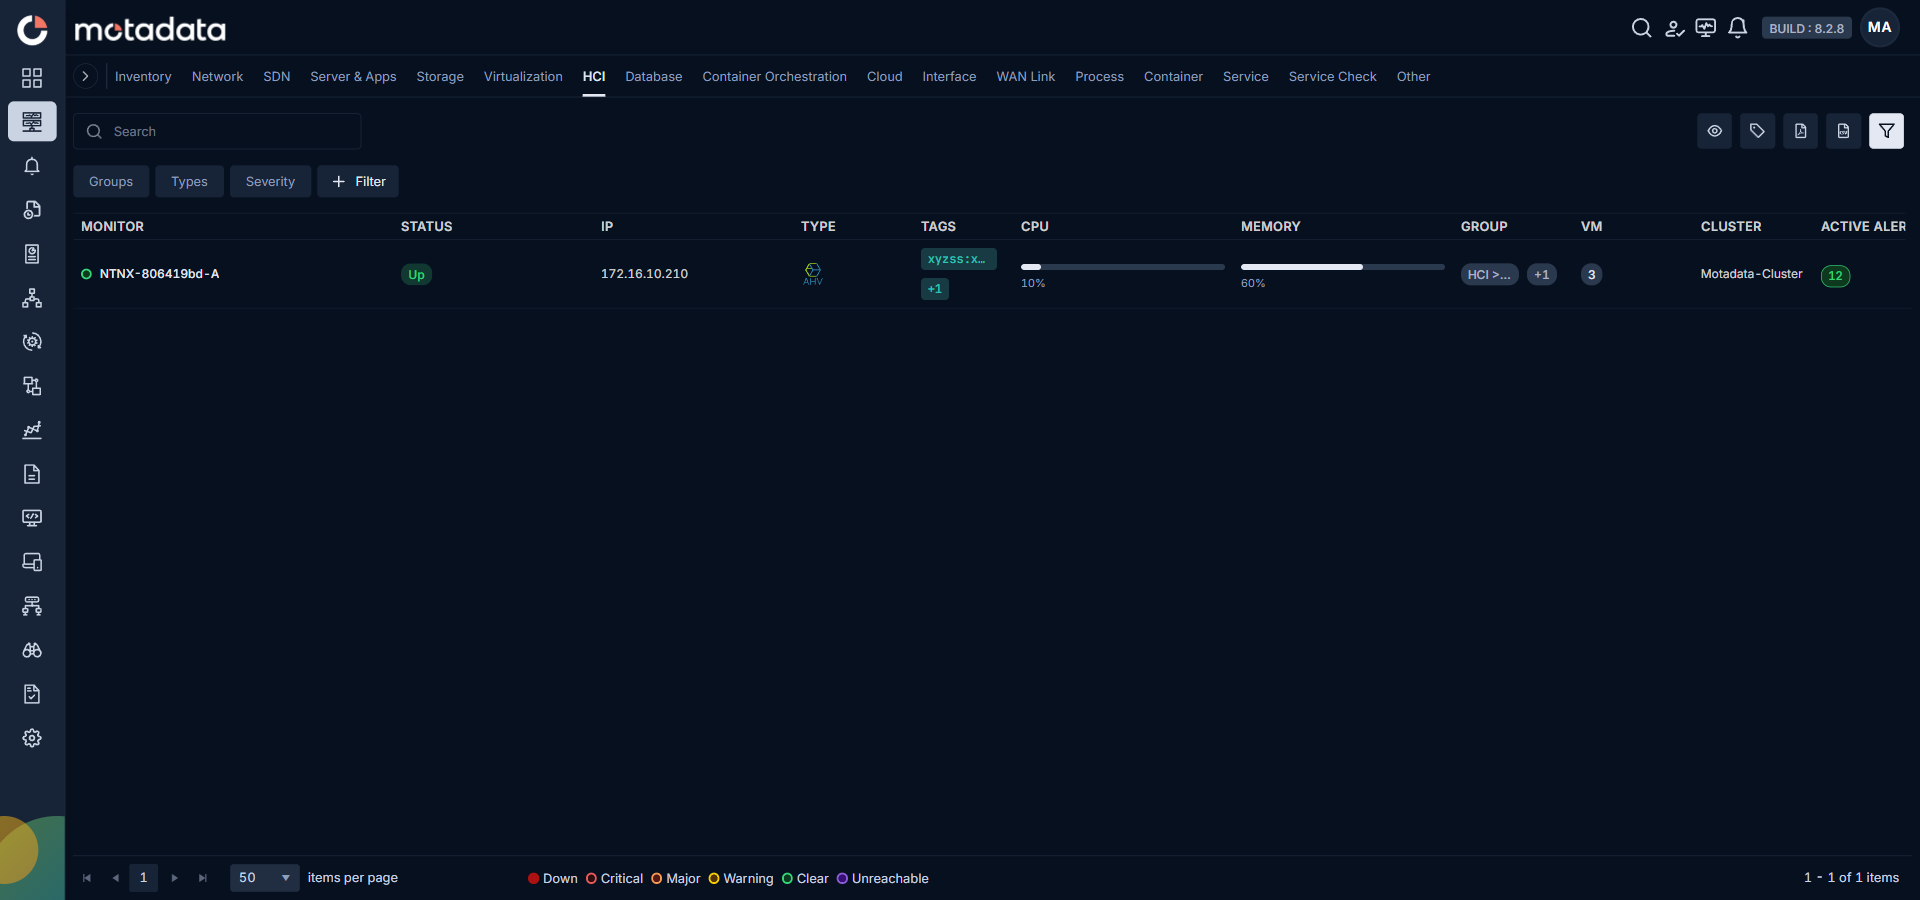Click the HCI group badge
The image size is (1920, 900).
[x=1489, y=274]
